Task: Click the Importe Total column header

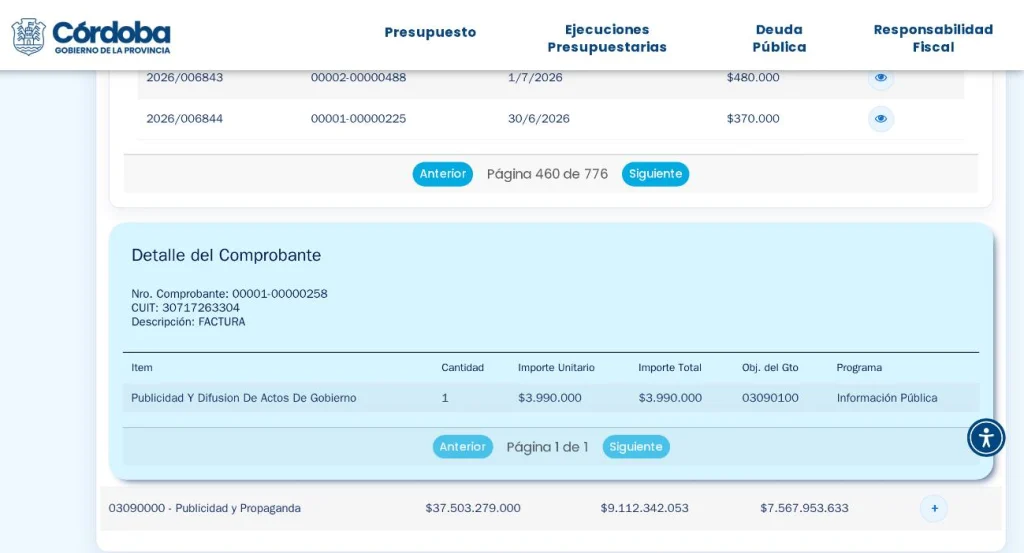Action: [669, 368]
